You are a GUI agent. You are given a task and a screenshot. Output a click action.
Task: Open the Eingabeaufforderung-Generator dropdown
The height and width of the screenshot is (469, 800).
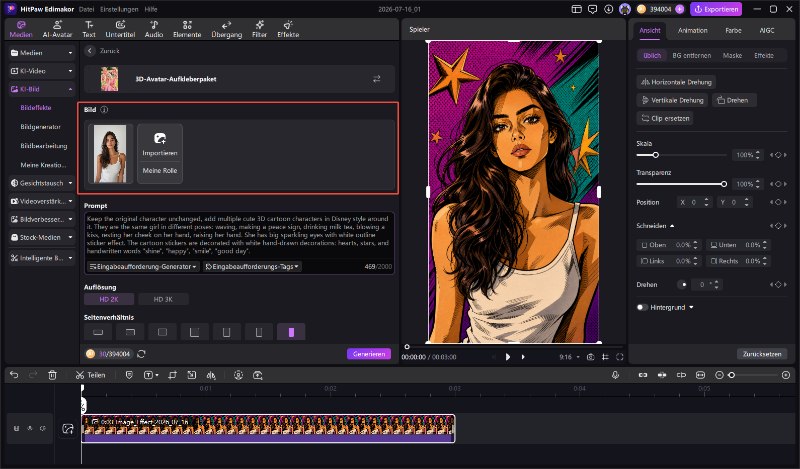point(143,266)
